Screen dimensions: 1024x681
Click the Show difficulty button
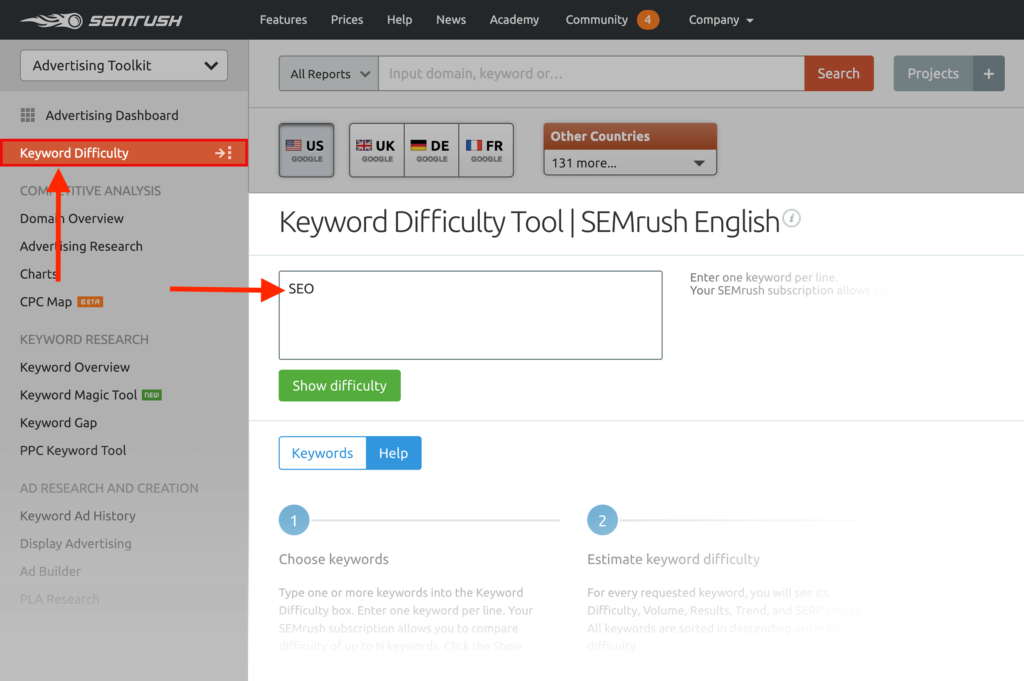(x=339, y=385)
